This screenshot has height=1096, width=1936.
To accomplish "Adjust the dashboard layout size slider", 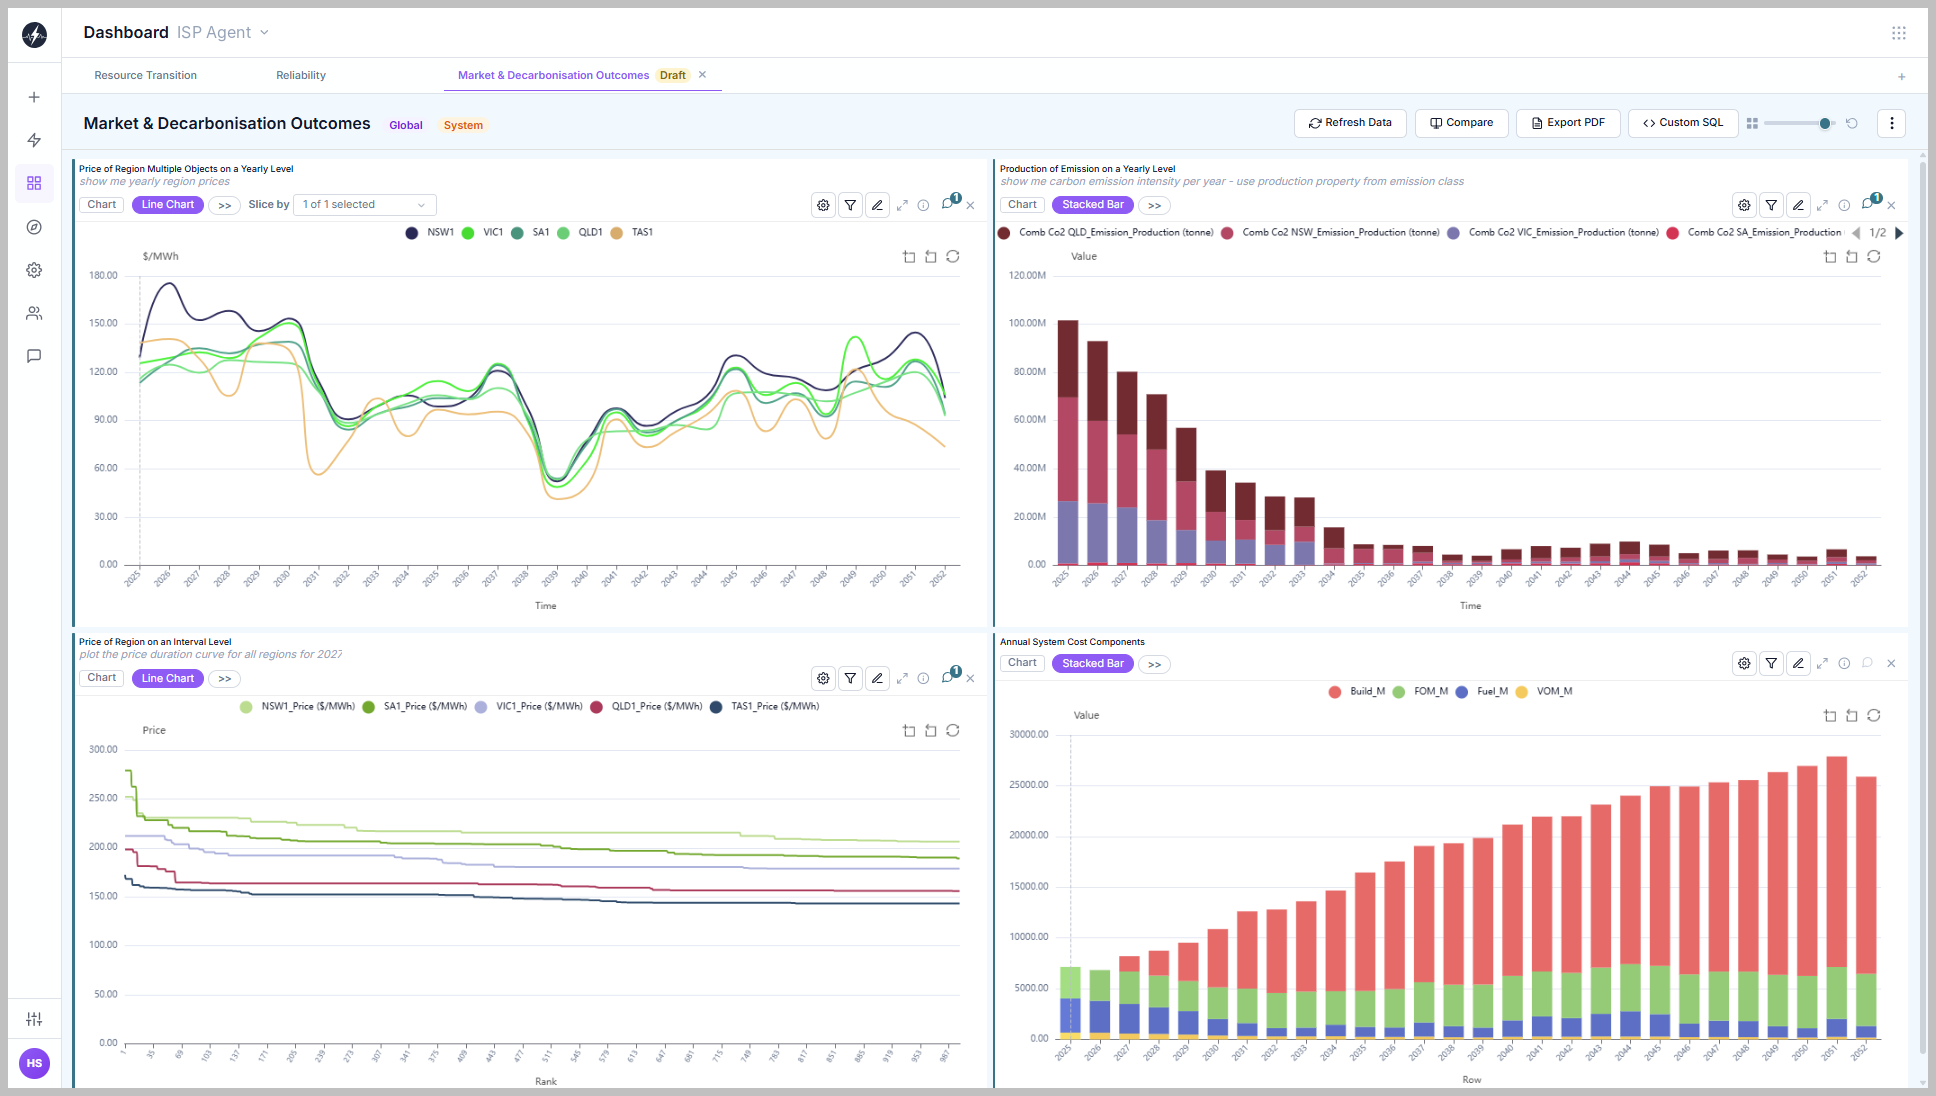I will (x=1798, y=123).
